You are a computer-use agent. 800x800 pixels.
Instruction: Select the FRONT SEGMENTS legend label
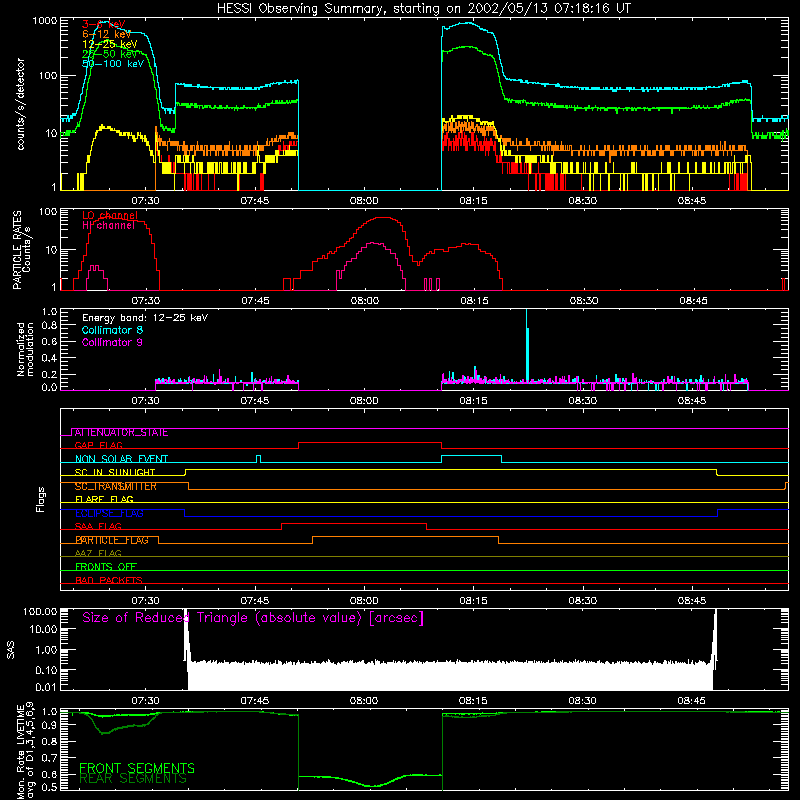[x=137, y=768]
